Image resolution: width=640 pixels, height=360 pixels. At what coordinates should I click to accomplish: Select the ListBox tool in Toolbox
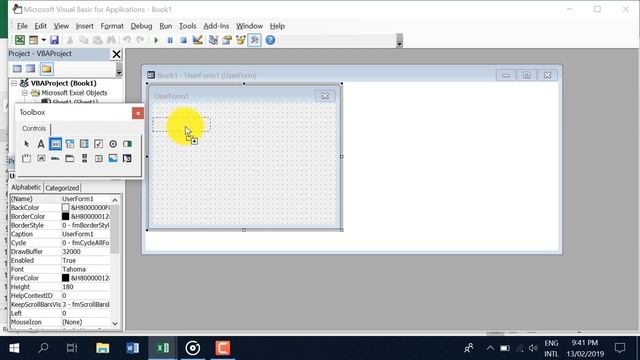(x=84, y=144)
